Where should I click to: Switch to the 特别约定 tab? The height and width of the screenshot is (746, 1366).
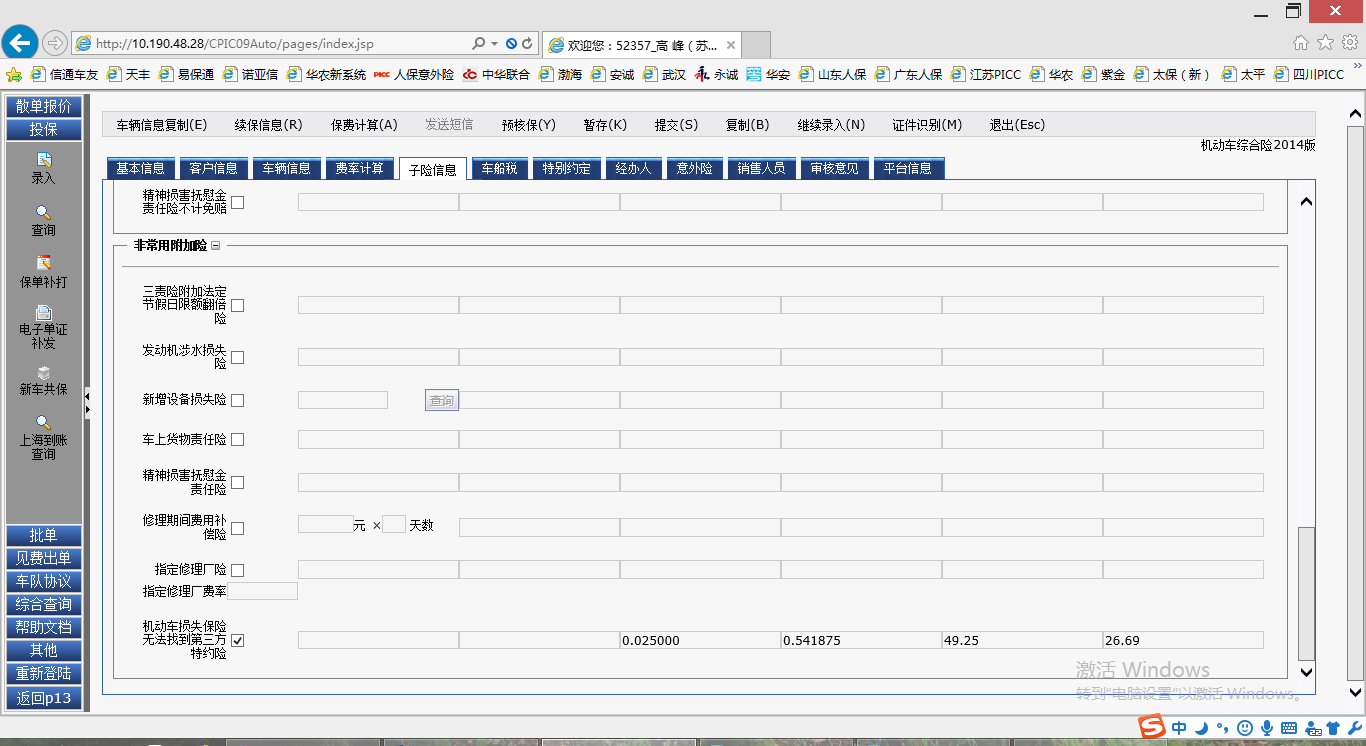coord(567,168)
